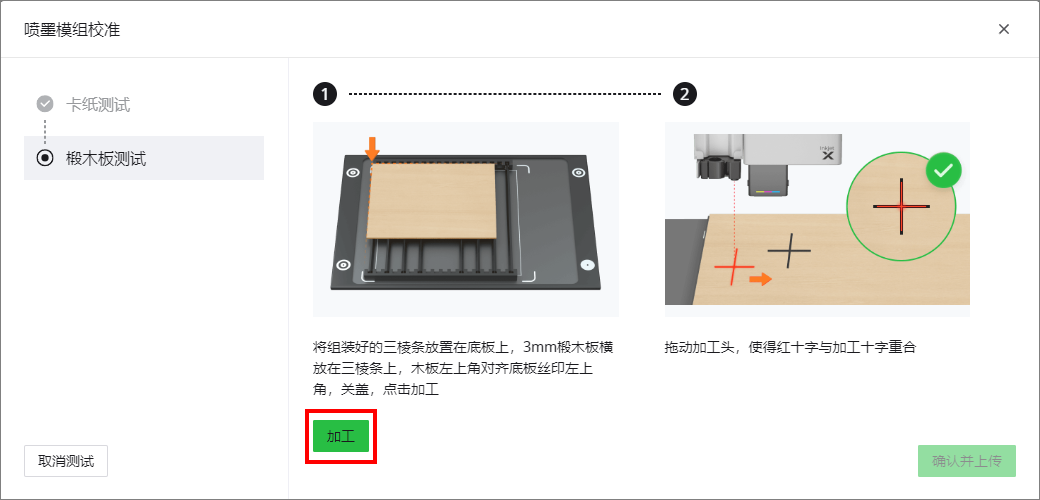Image resolution: width=1040 pixels, height=500 pixels.
Task: Click the grey checkmark icon beside 卡纸测试
Action: [x=45, y=104]
